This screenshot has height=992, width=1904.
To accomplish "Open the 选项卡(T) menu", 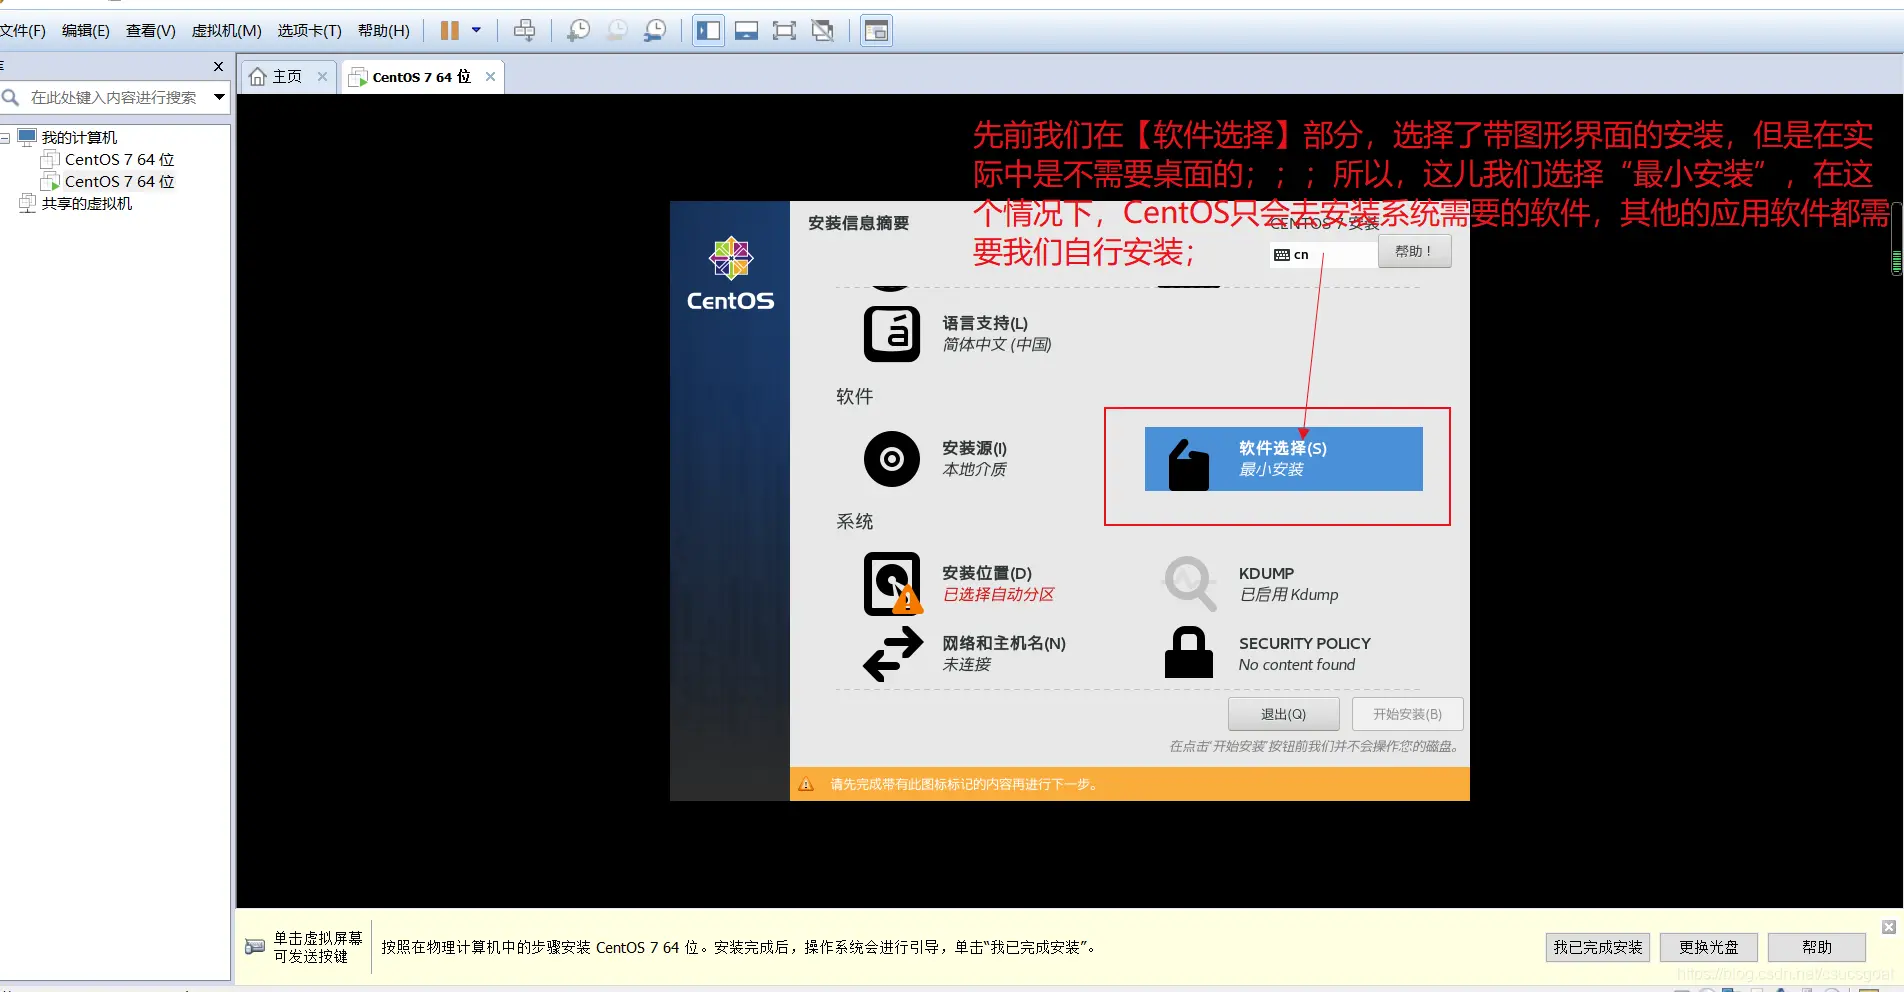I will click(x=310, y=31).
